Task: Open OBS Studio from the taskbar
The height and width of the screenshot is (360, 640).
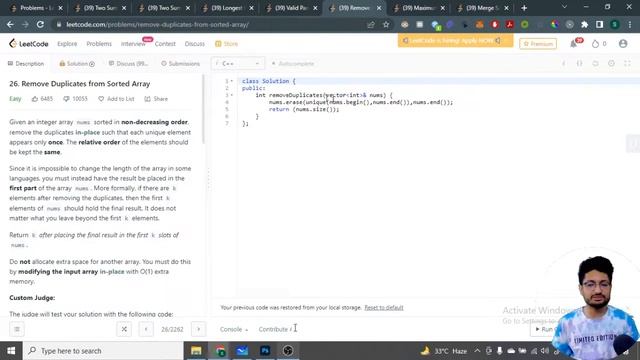Action: [x=288, y=351]
